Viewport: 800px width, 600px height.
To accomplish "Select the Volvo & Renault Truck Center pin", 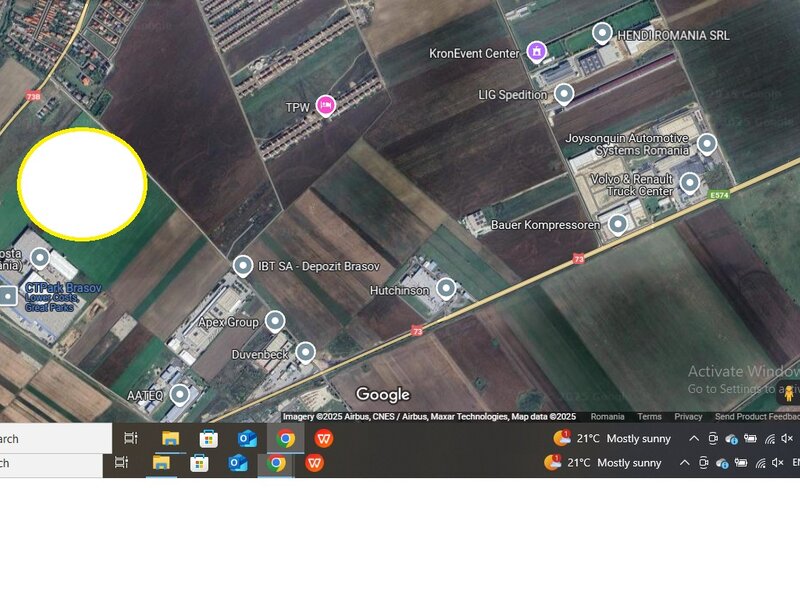I will (690, 183).
